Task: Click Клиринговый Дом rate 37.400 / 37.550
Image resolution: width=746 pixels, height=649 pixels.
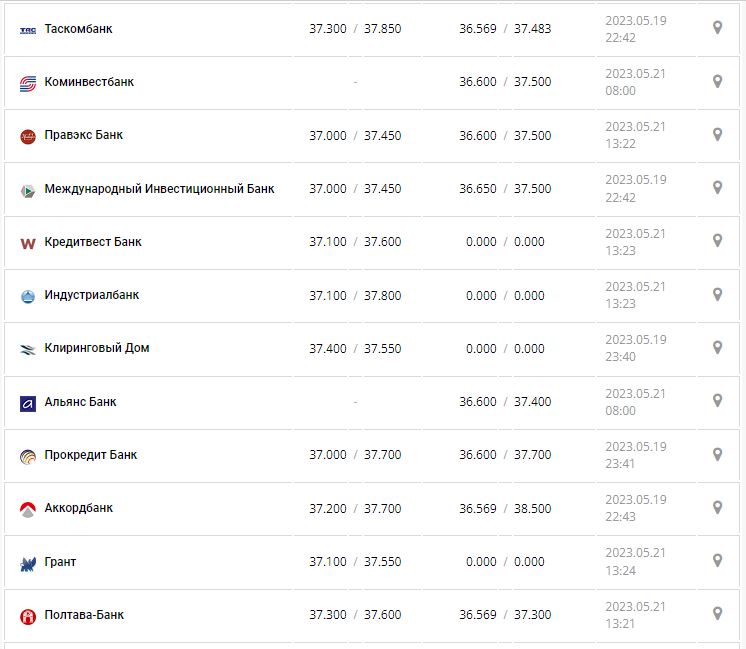Action: 355,349
